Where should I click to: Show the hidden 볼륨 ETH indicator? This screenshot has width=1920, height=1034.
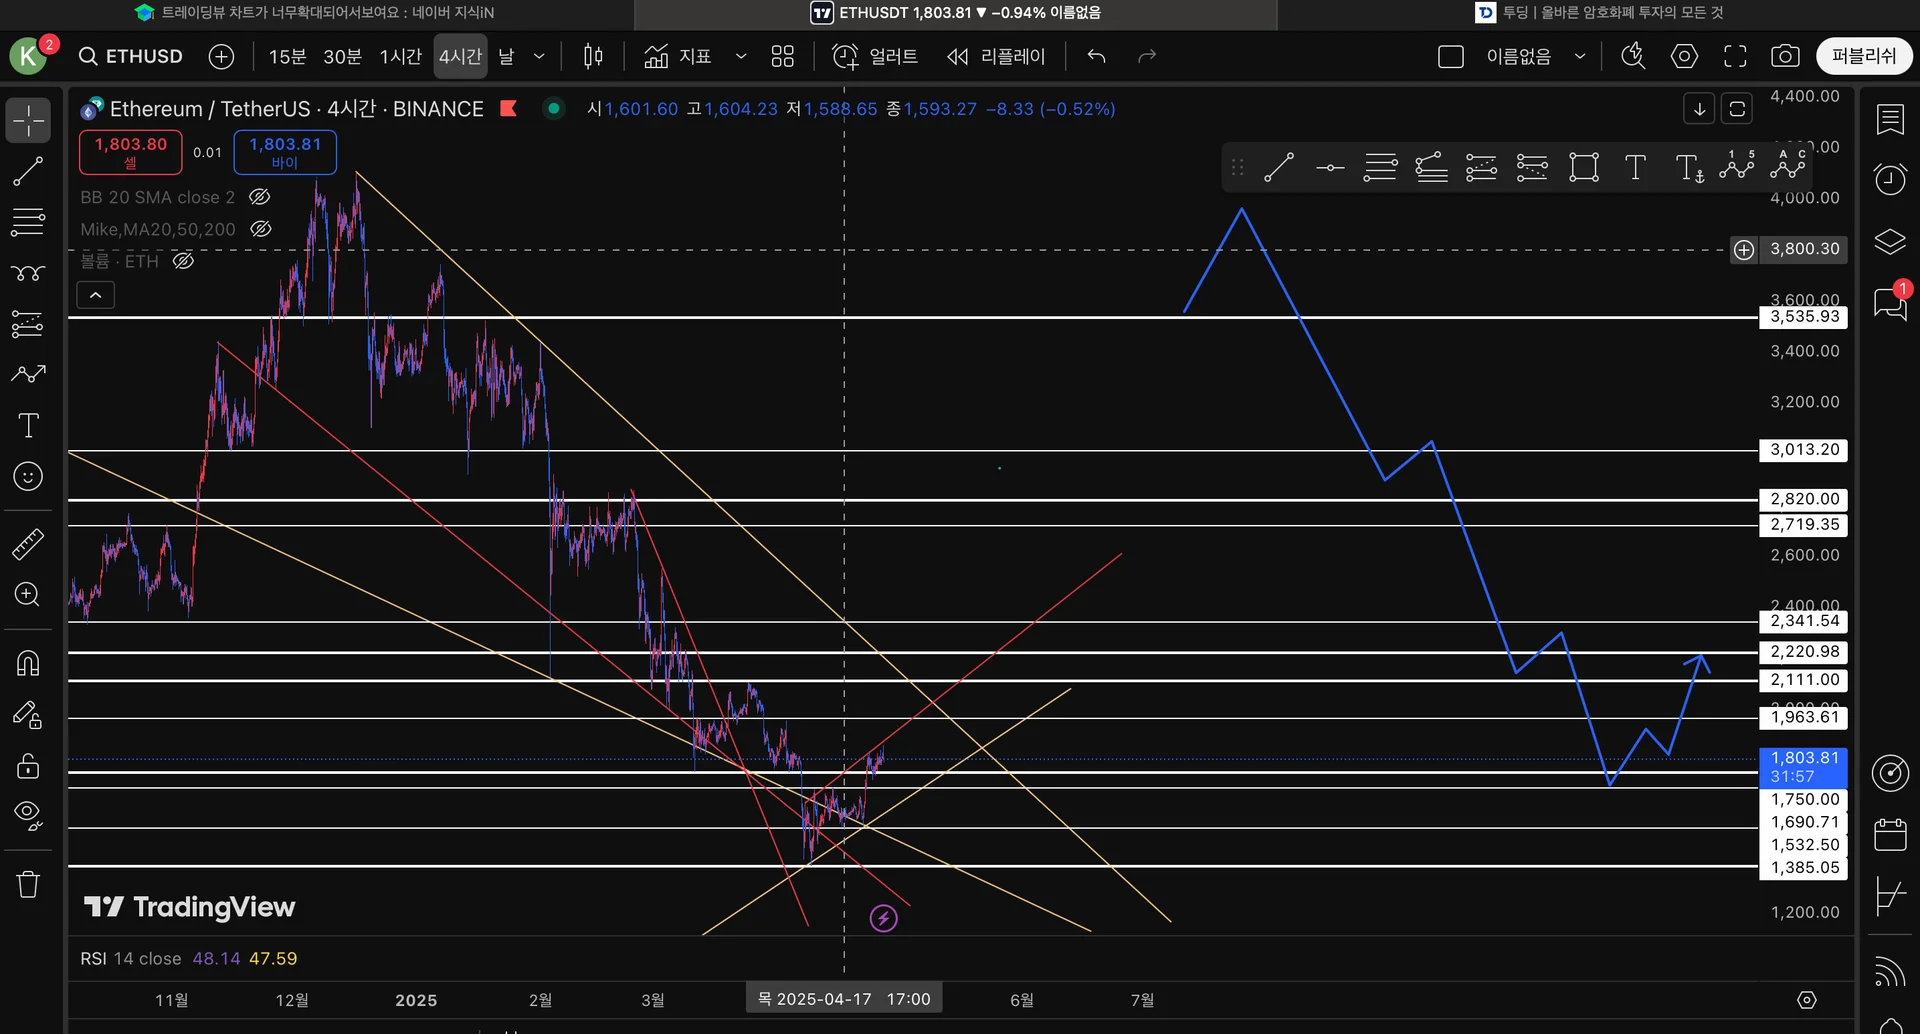click(x=183, y=261)
